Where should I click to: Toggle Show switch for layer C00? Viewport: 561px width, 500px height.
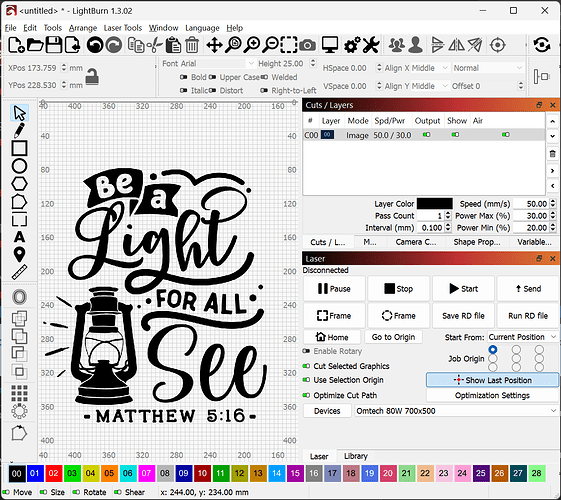455,135
